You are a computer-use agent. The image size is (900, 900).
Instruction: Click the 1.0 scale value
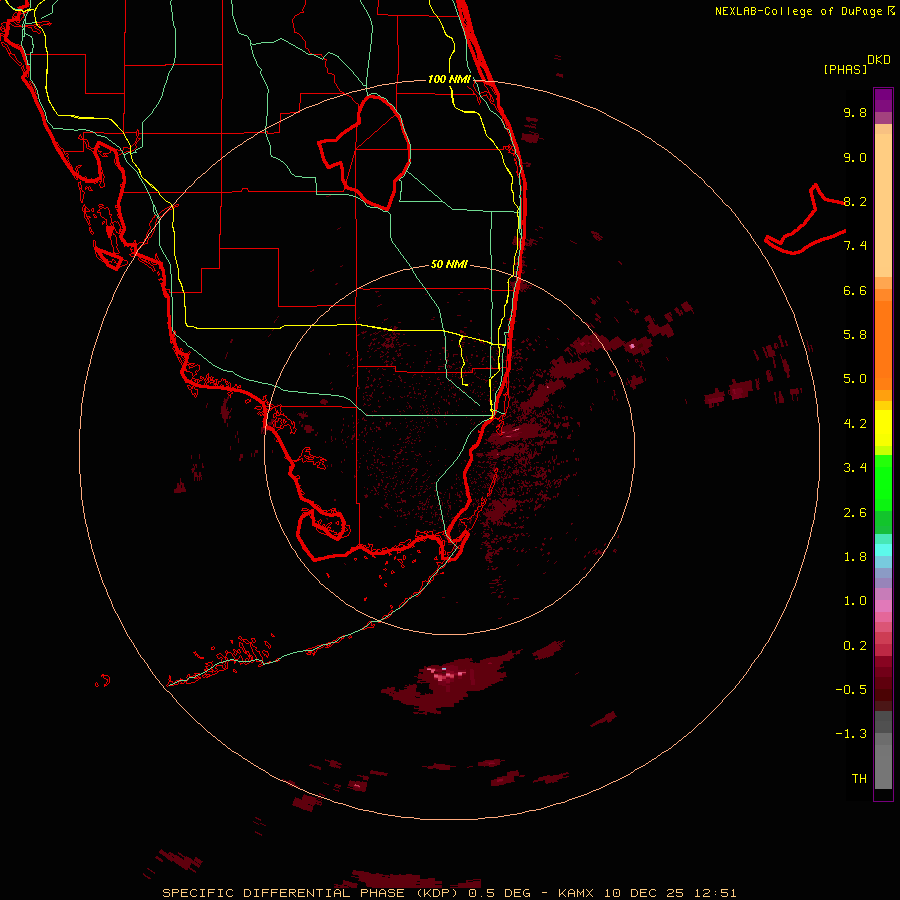tap(855, 601)
